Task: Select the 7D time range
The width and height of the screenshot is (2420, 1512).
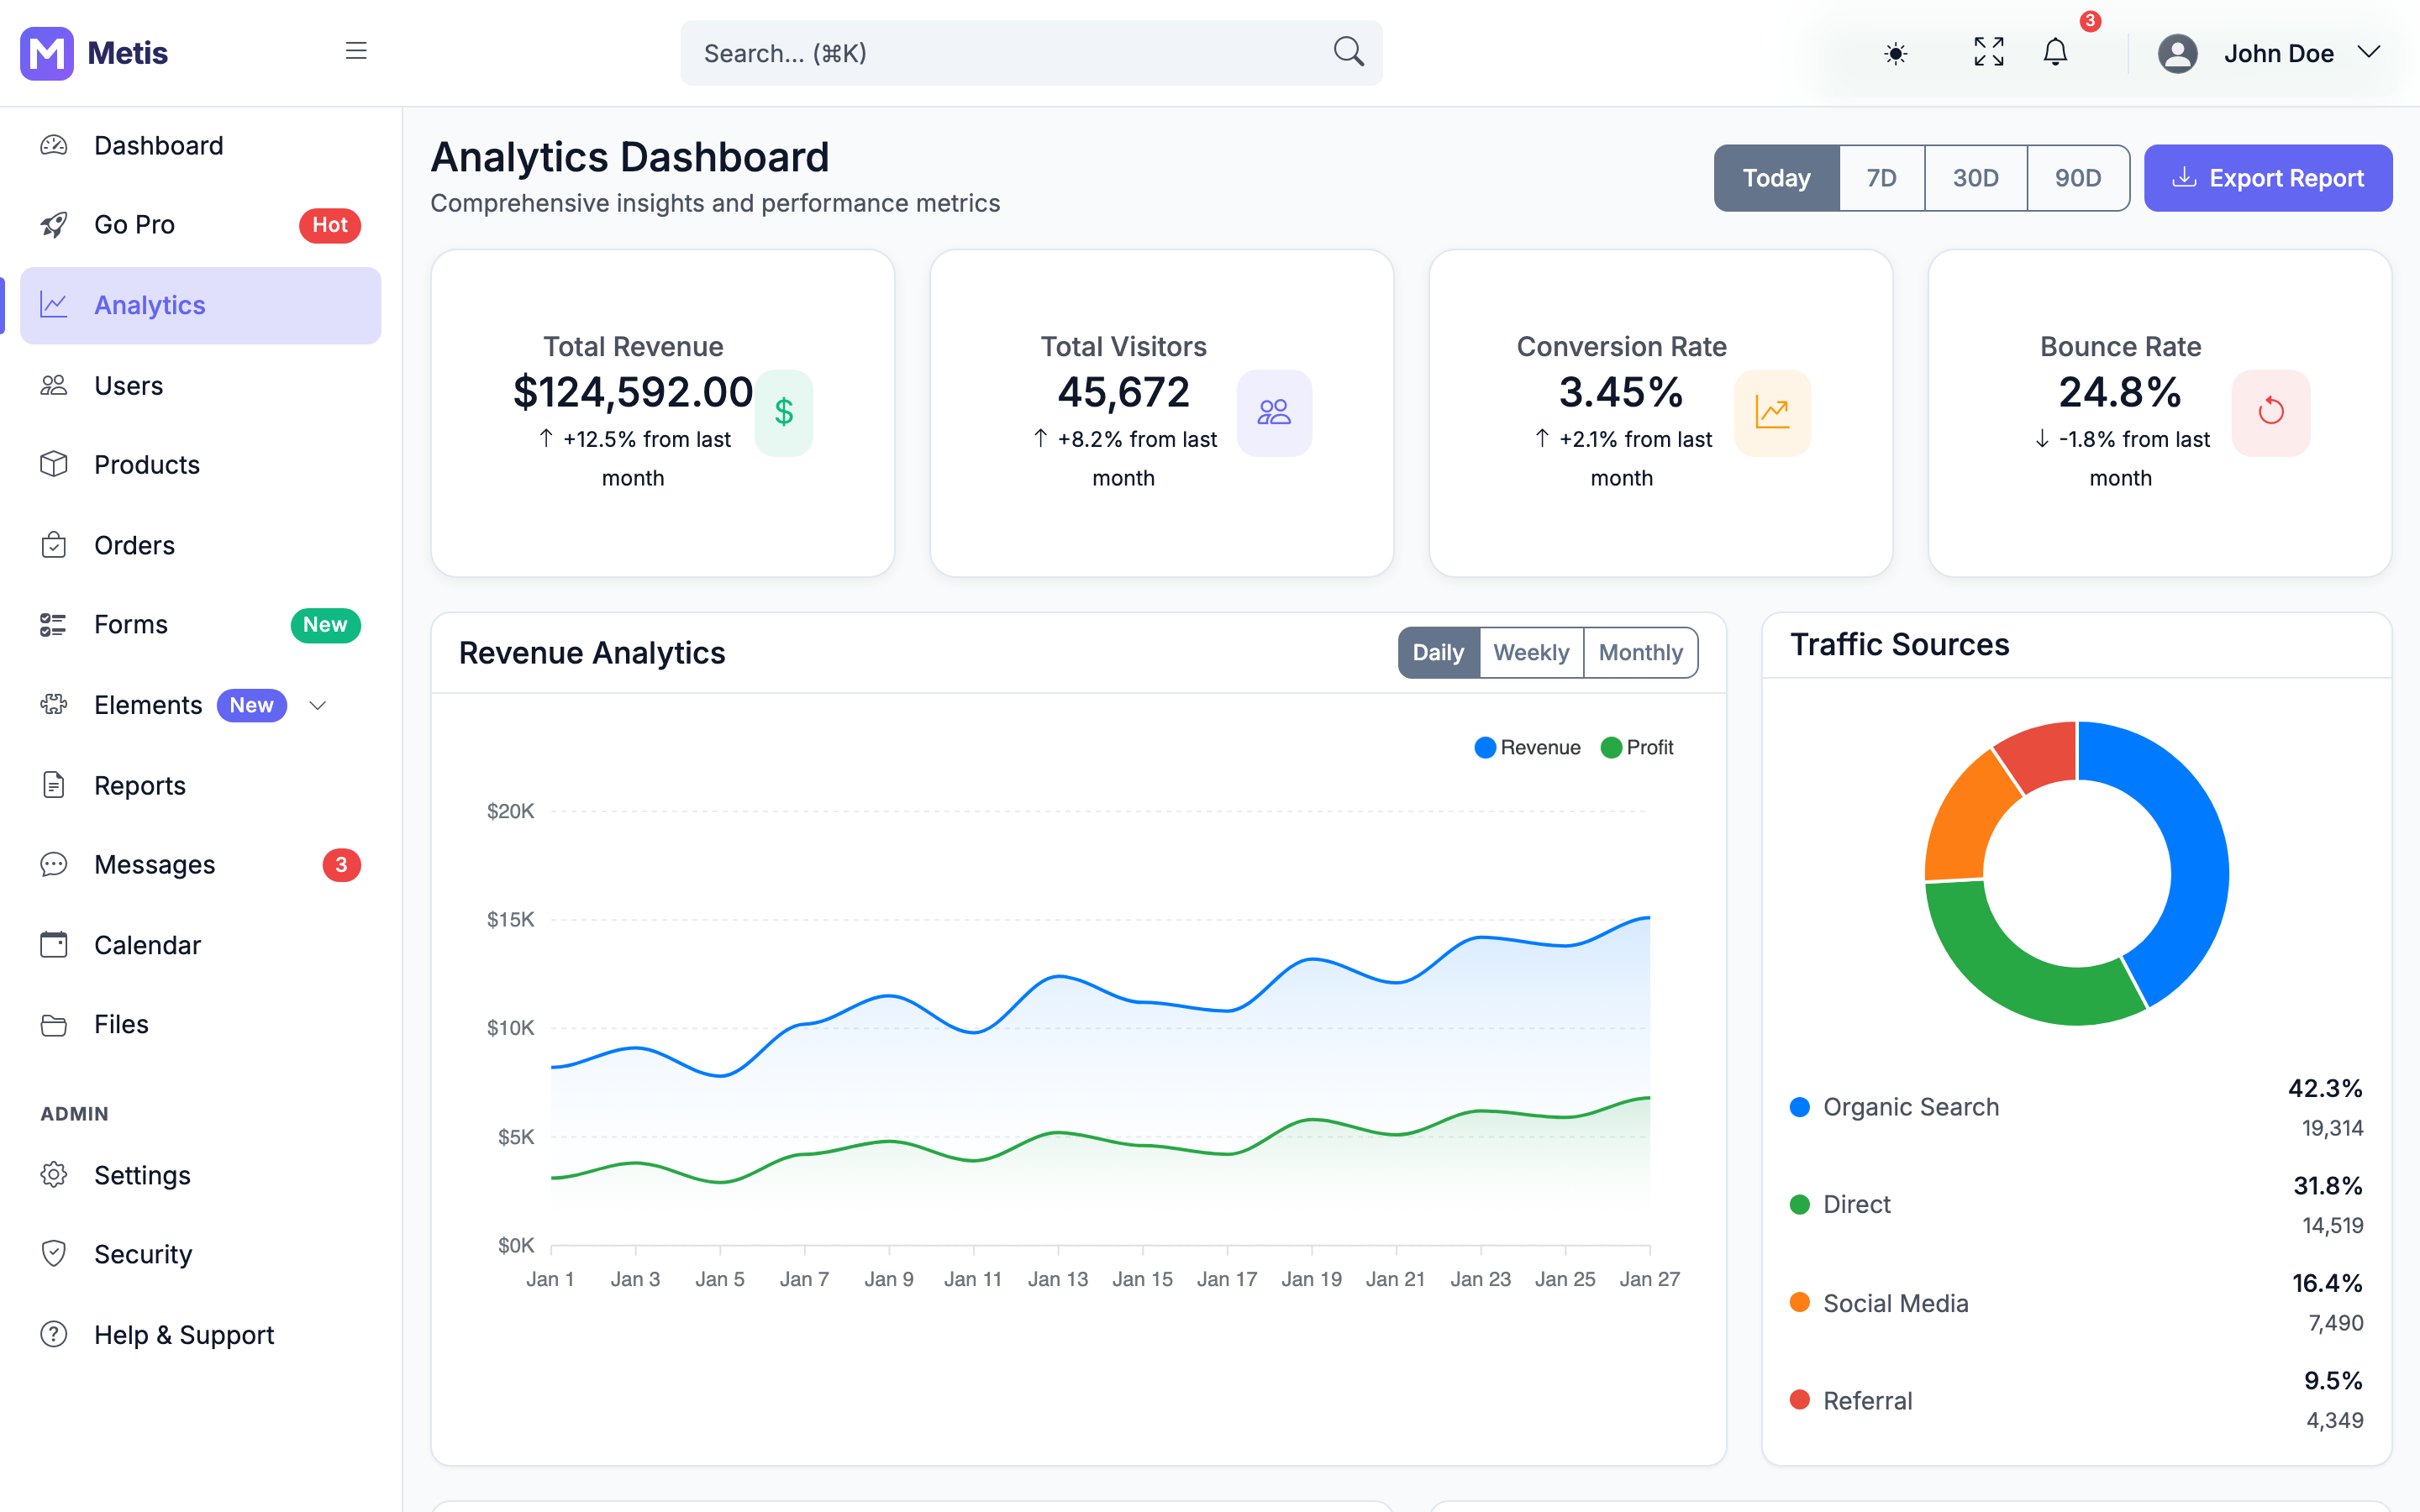Action: click(x=1881, y=178)
